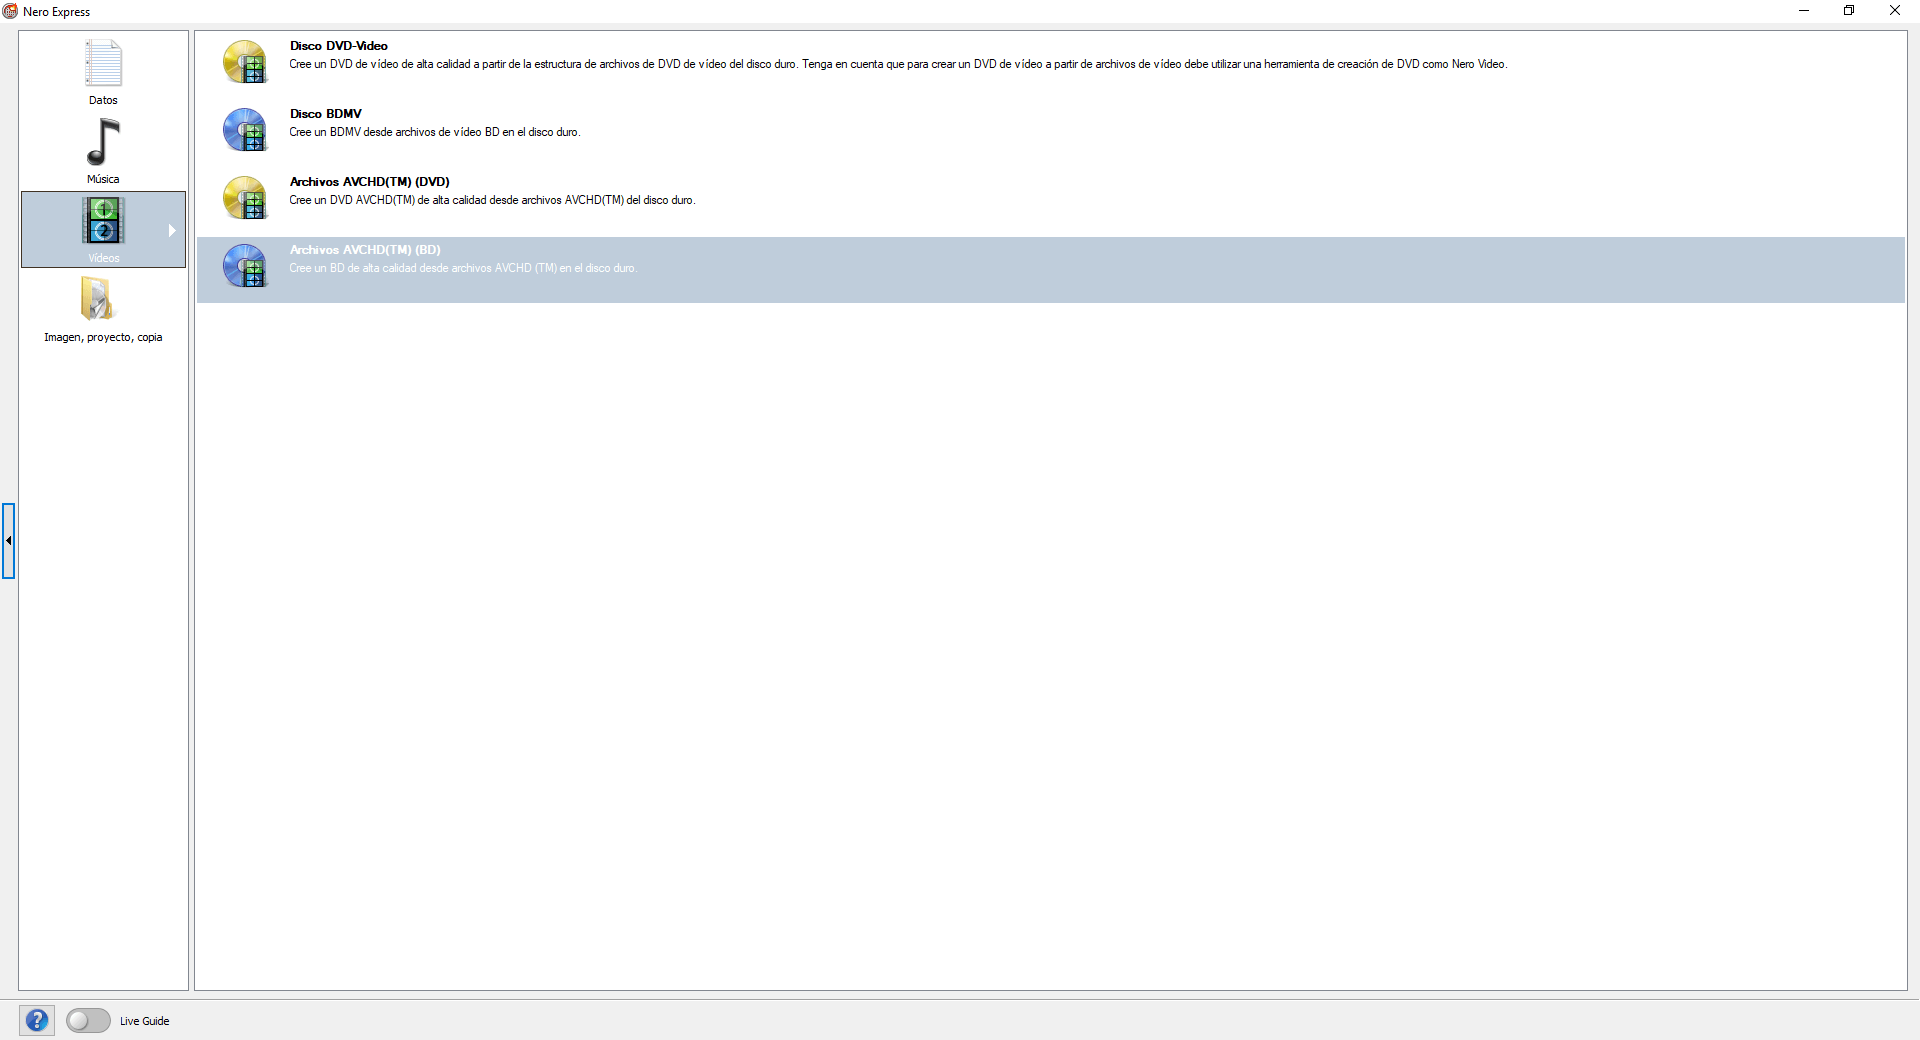Toggle the Live Guide switch

(x=88, y=1020)
